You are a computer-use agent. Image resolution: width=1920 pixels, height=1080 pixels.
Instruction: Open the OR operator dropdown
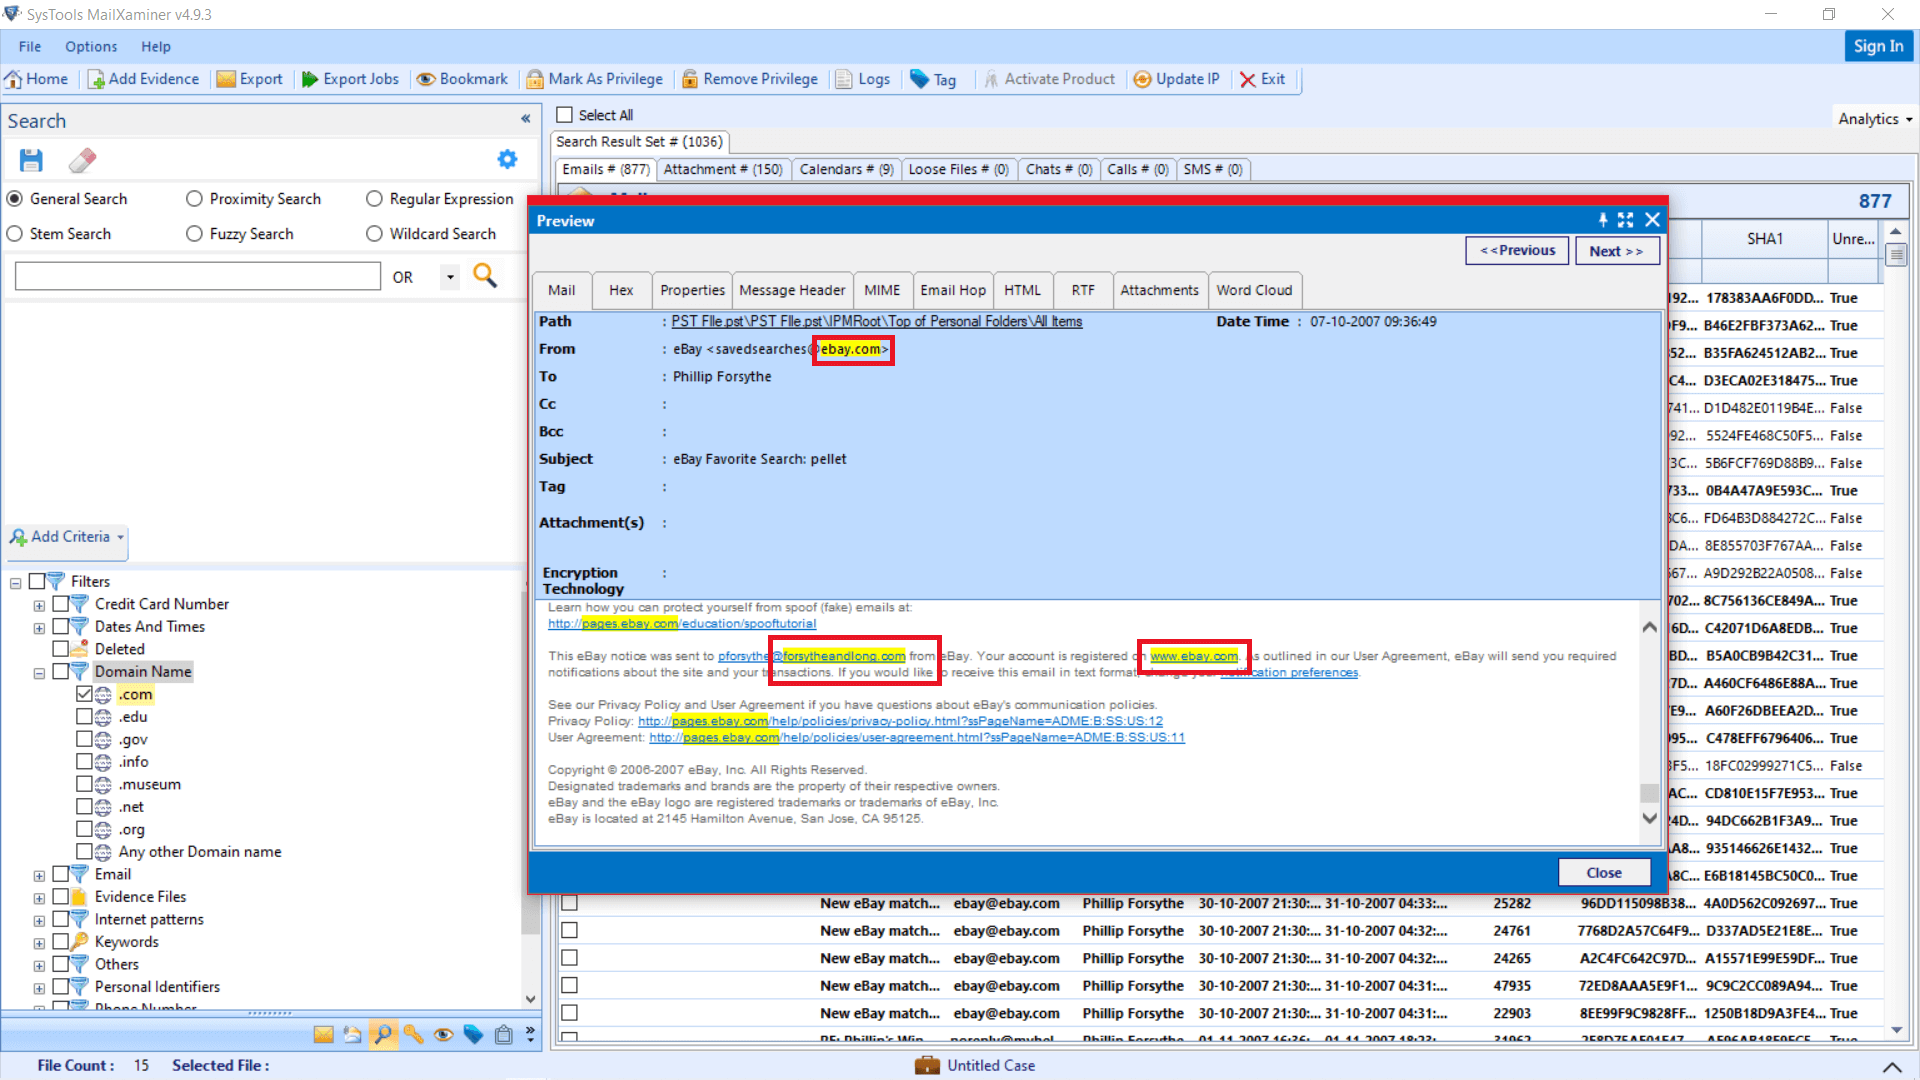pyautogui.click(x=449, y=276)
